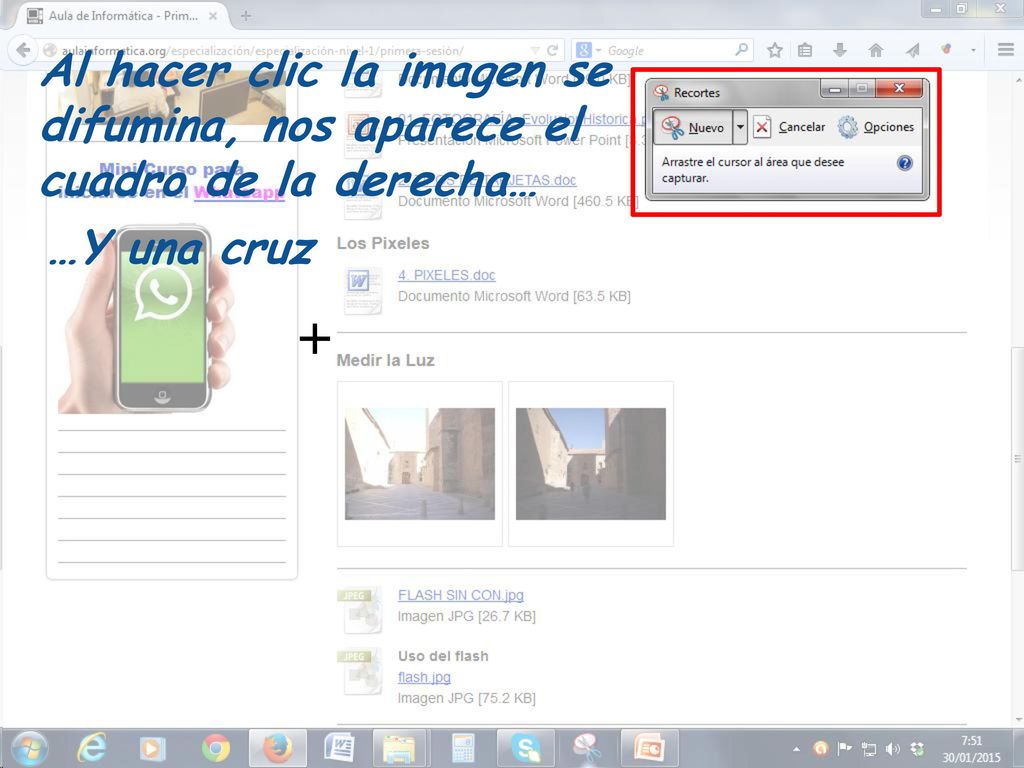The height and width of the screenshot is (768, 1024).
Task: Show hidden tray icons arrow
Action: (x=796, y=749)
